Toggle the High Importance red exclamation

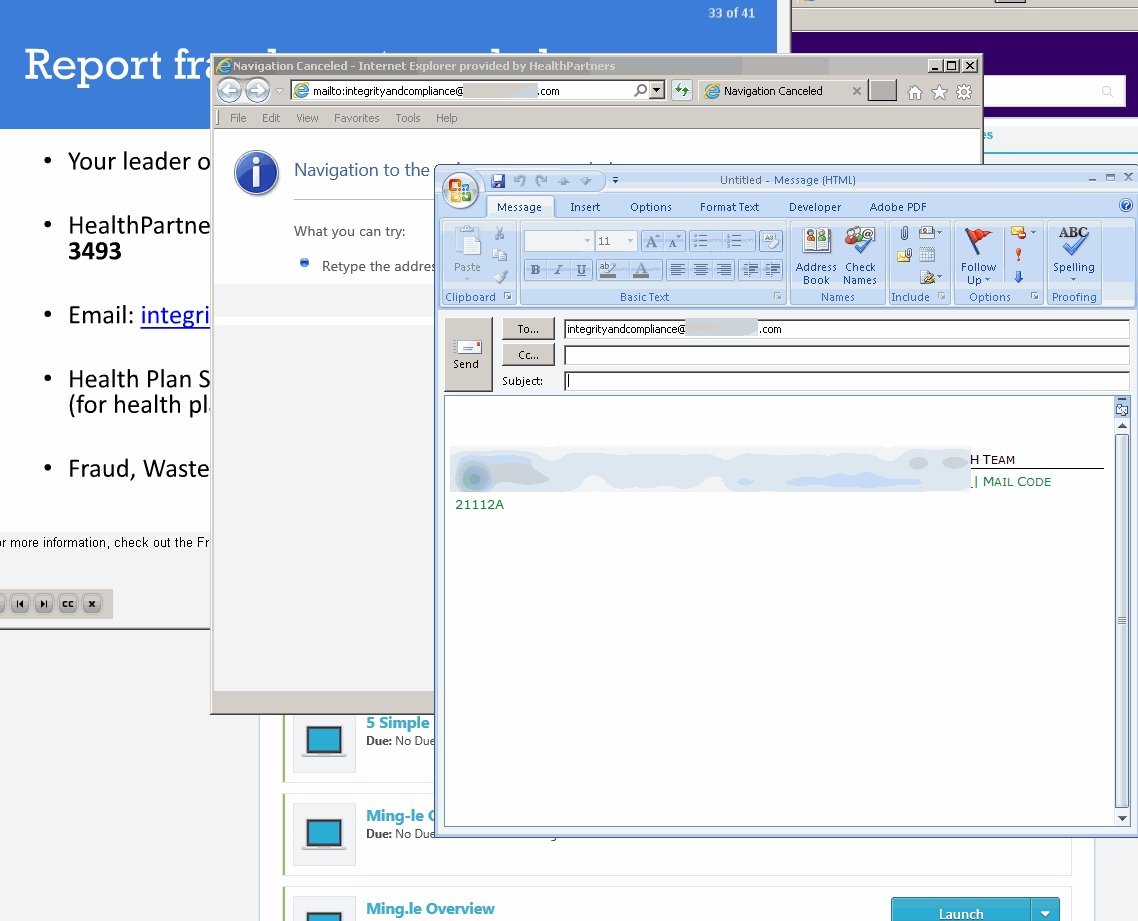pyautogui.click(x=1018, y=255)
